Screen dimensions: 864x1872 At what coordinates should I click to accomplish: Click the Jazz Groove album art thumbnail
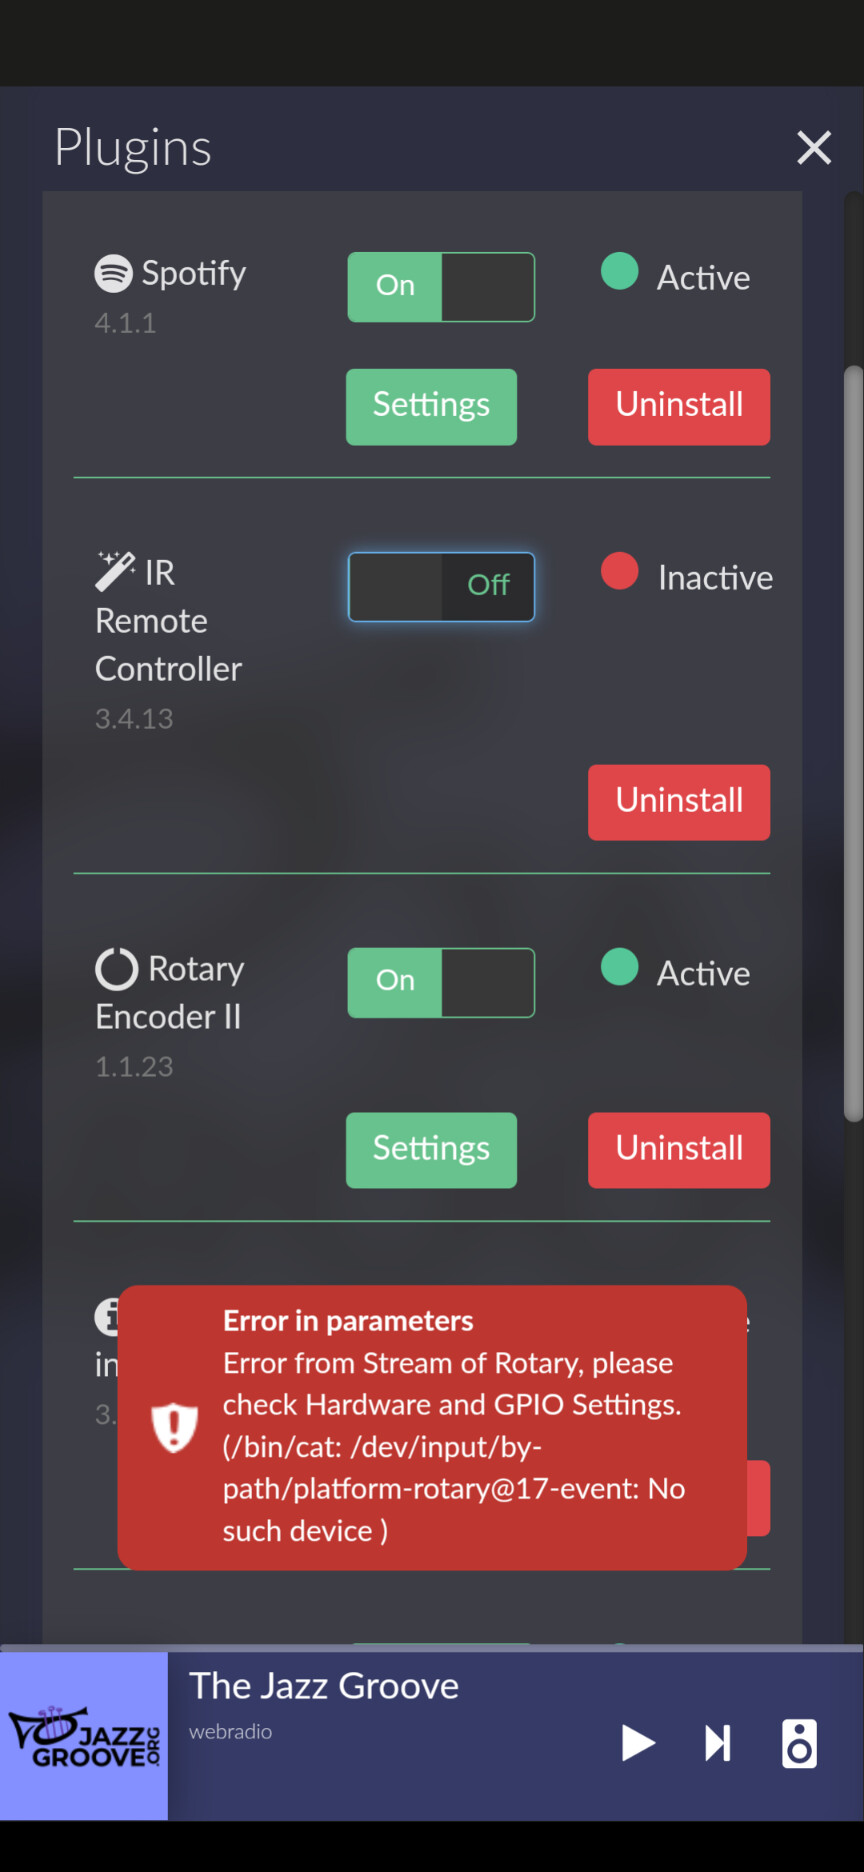tap(84, 1736)
